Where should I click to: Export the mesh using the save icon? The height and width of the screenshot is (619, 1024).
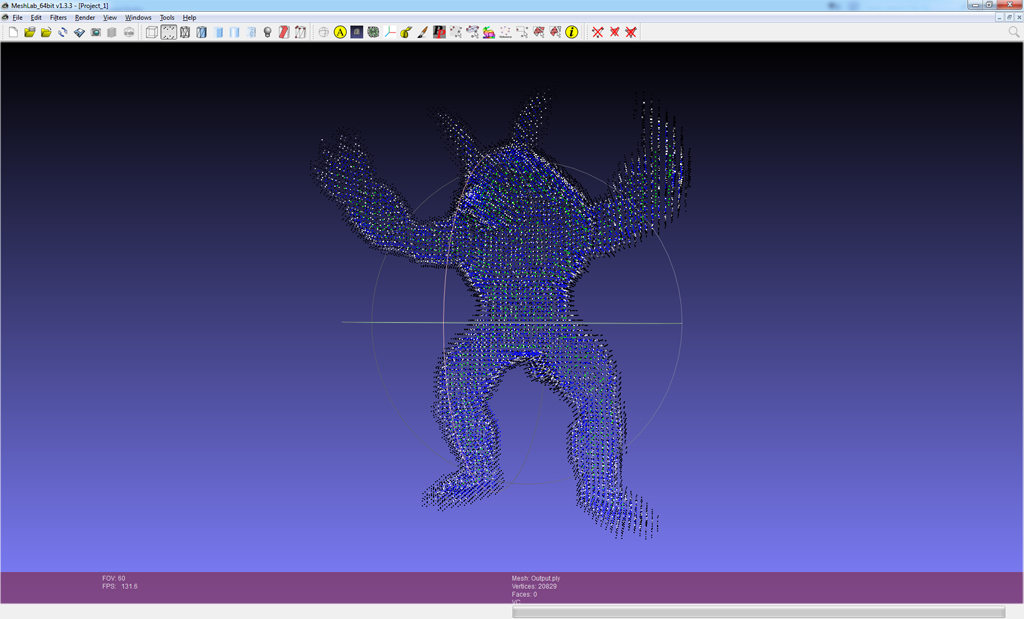(x=79, y=32)
